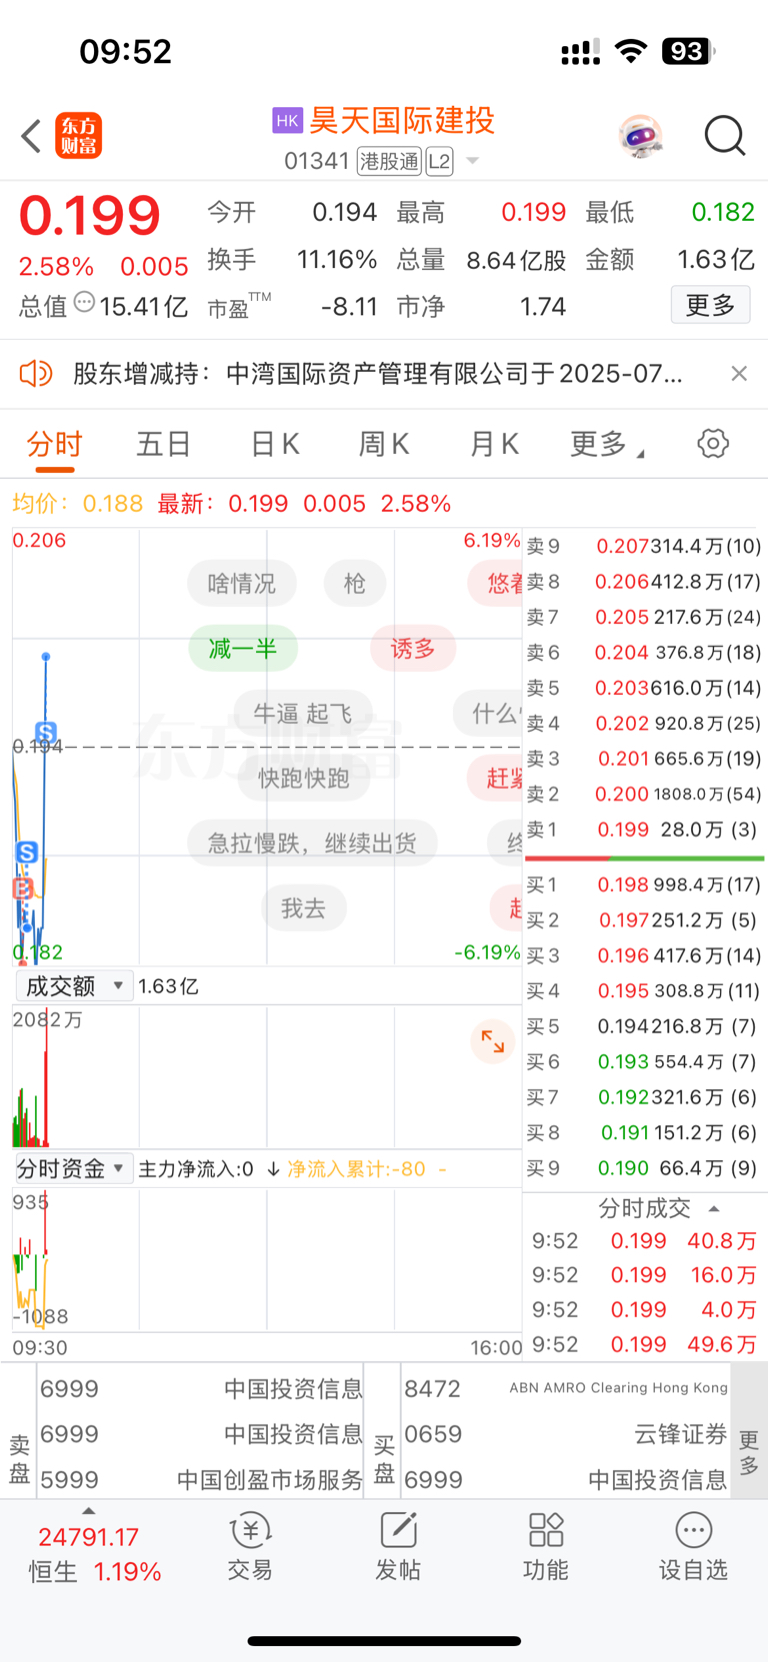
Task: Tap the 买1 order row at 0.198
Action: (645, 885)
